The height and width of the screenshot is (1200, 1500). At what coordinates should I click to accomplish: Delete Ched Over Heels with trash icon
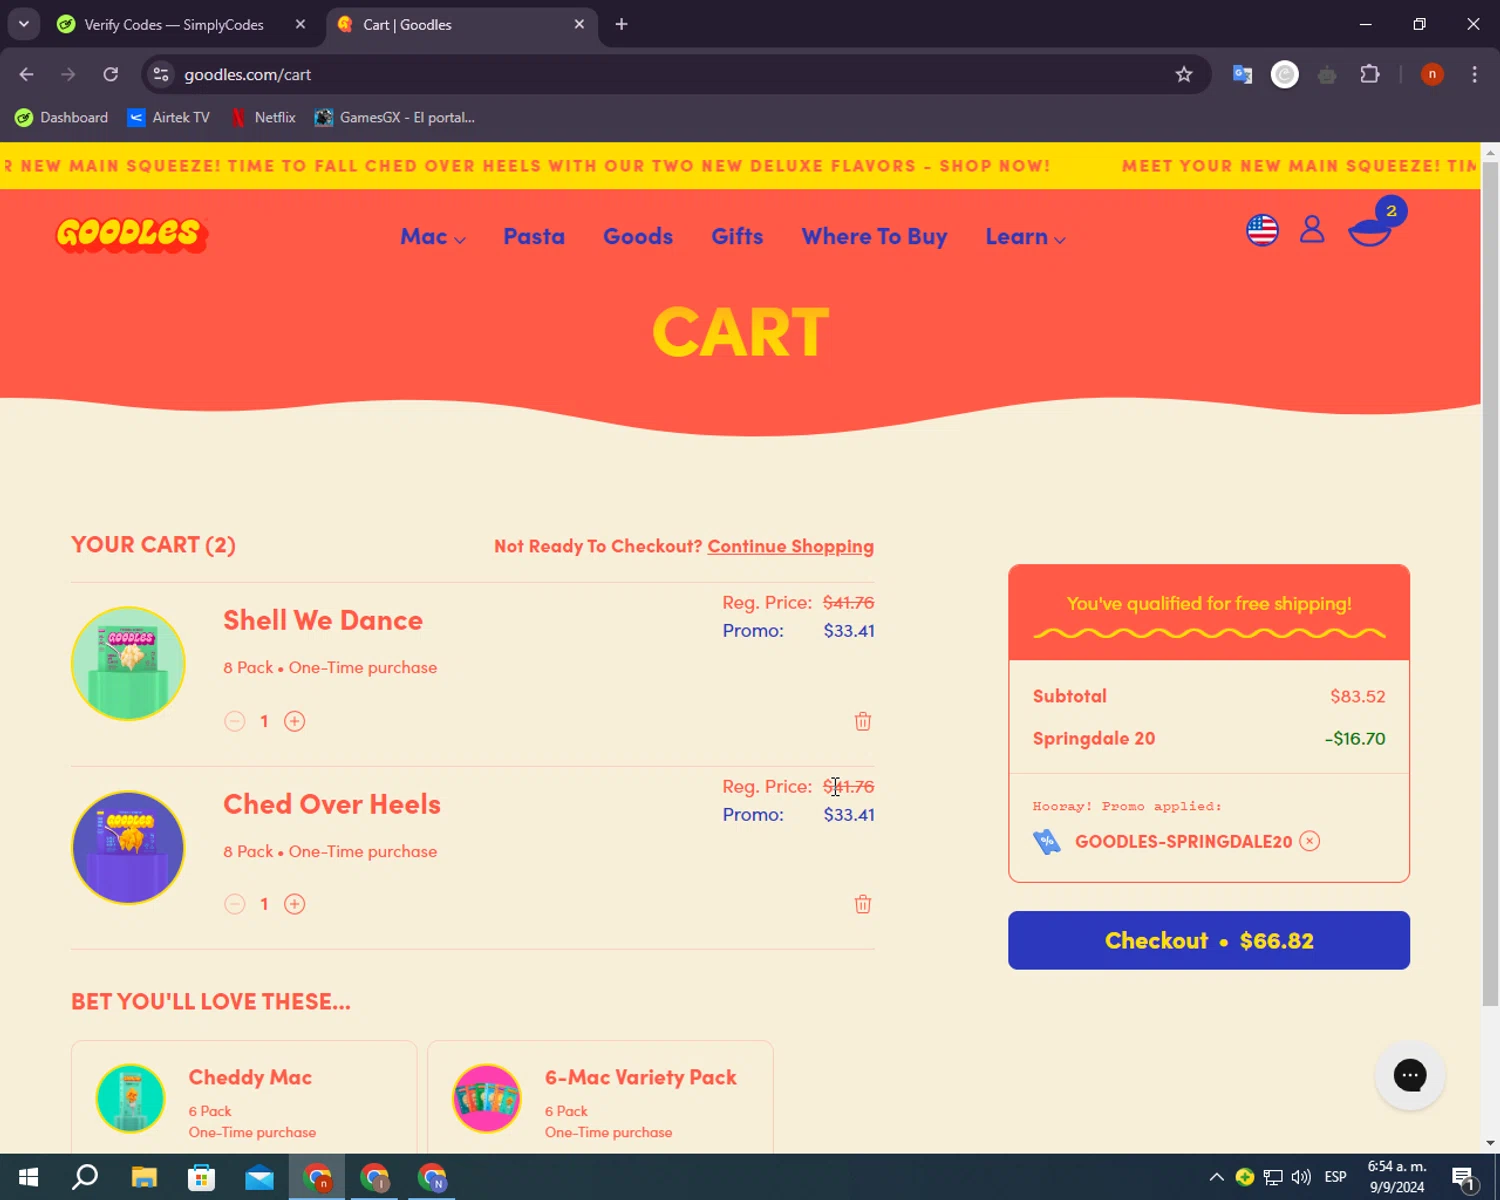(x=863, y=904)
